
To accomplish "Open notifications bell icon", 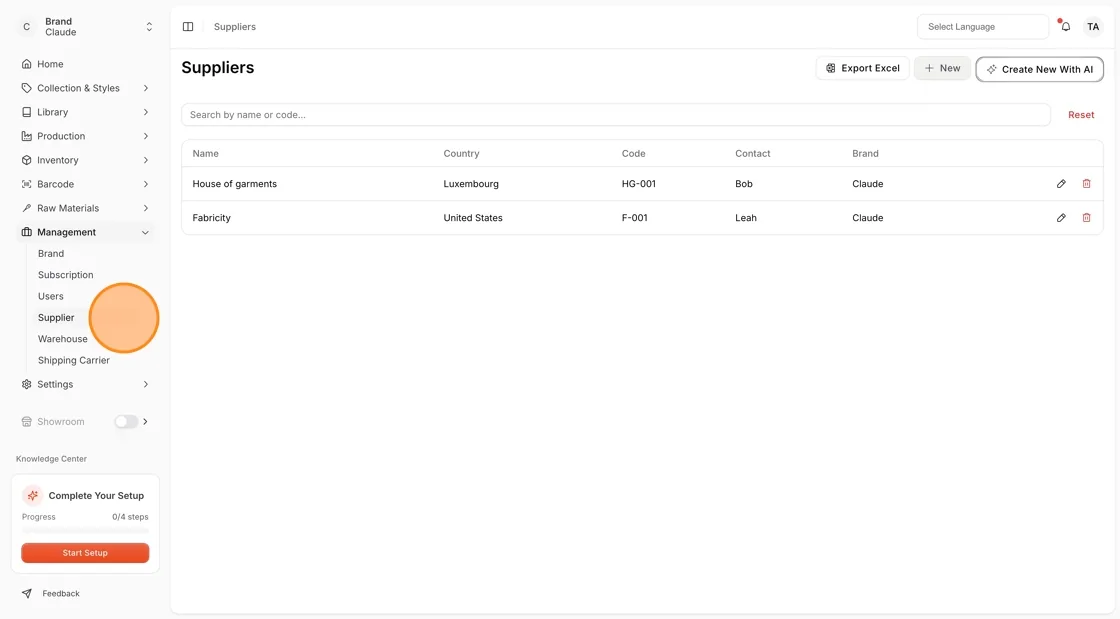I will coord(1065,26).
